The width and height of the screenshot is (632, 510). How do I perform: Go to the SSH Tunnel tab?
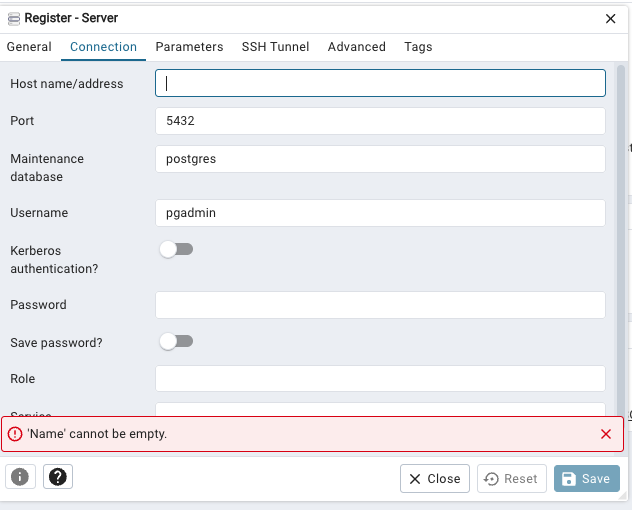(275, 47)
